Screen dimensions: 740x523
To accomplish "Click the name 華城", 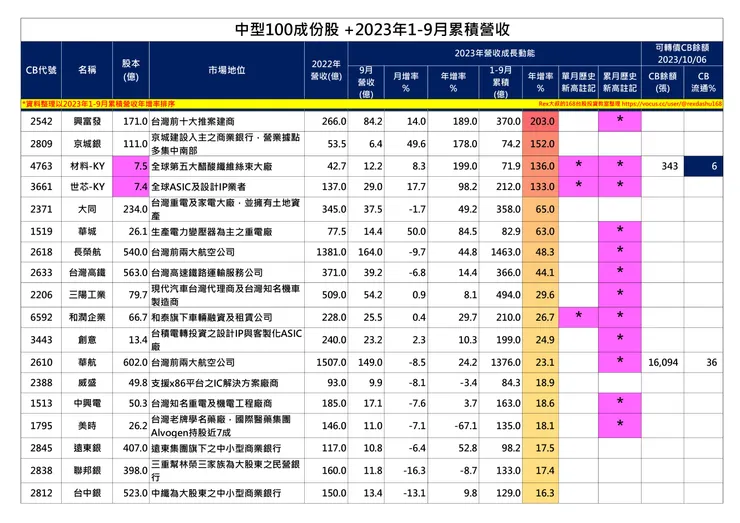I will pyautogui.click(x=87, y=231).
